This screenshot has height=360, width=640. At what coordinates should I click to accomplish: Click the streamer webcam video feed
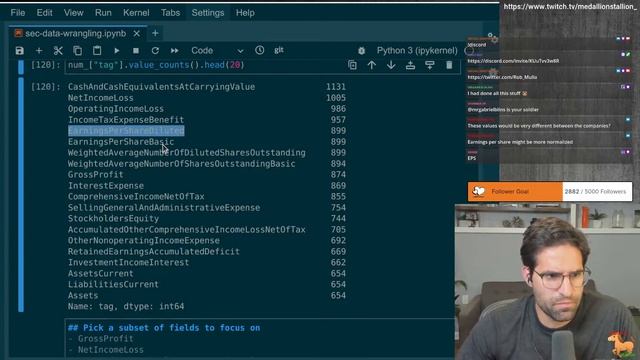pos(547,282)
